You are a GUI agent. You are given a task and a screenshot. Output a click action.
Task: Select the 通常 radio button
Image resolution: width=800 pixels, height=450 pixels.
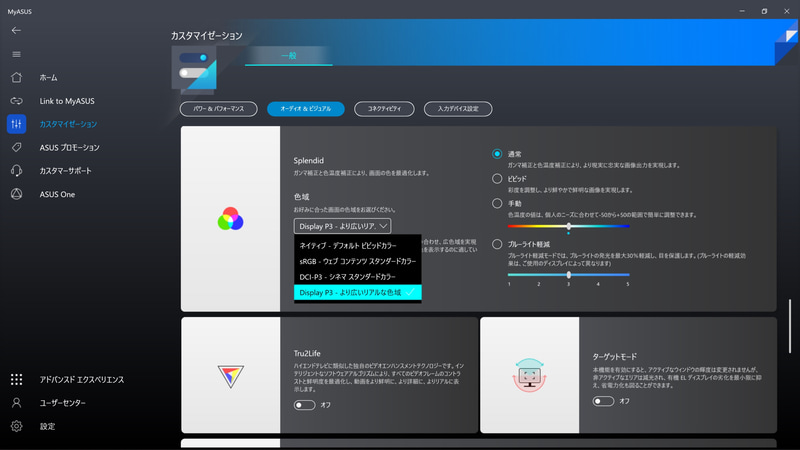[x=497, y=154]
